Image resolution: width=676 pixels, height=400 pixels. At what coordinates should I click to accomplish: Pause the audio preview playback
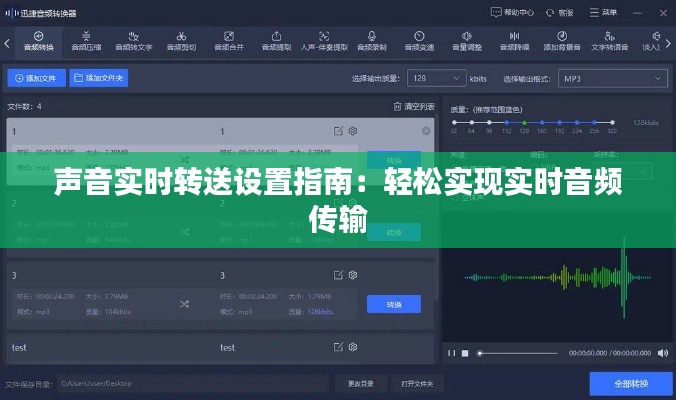(451, 353)
